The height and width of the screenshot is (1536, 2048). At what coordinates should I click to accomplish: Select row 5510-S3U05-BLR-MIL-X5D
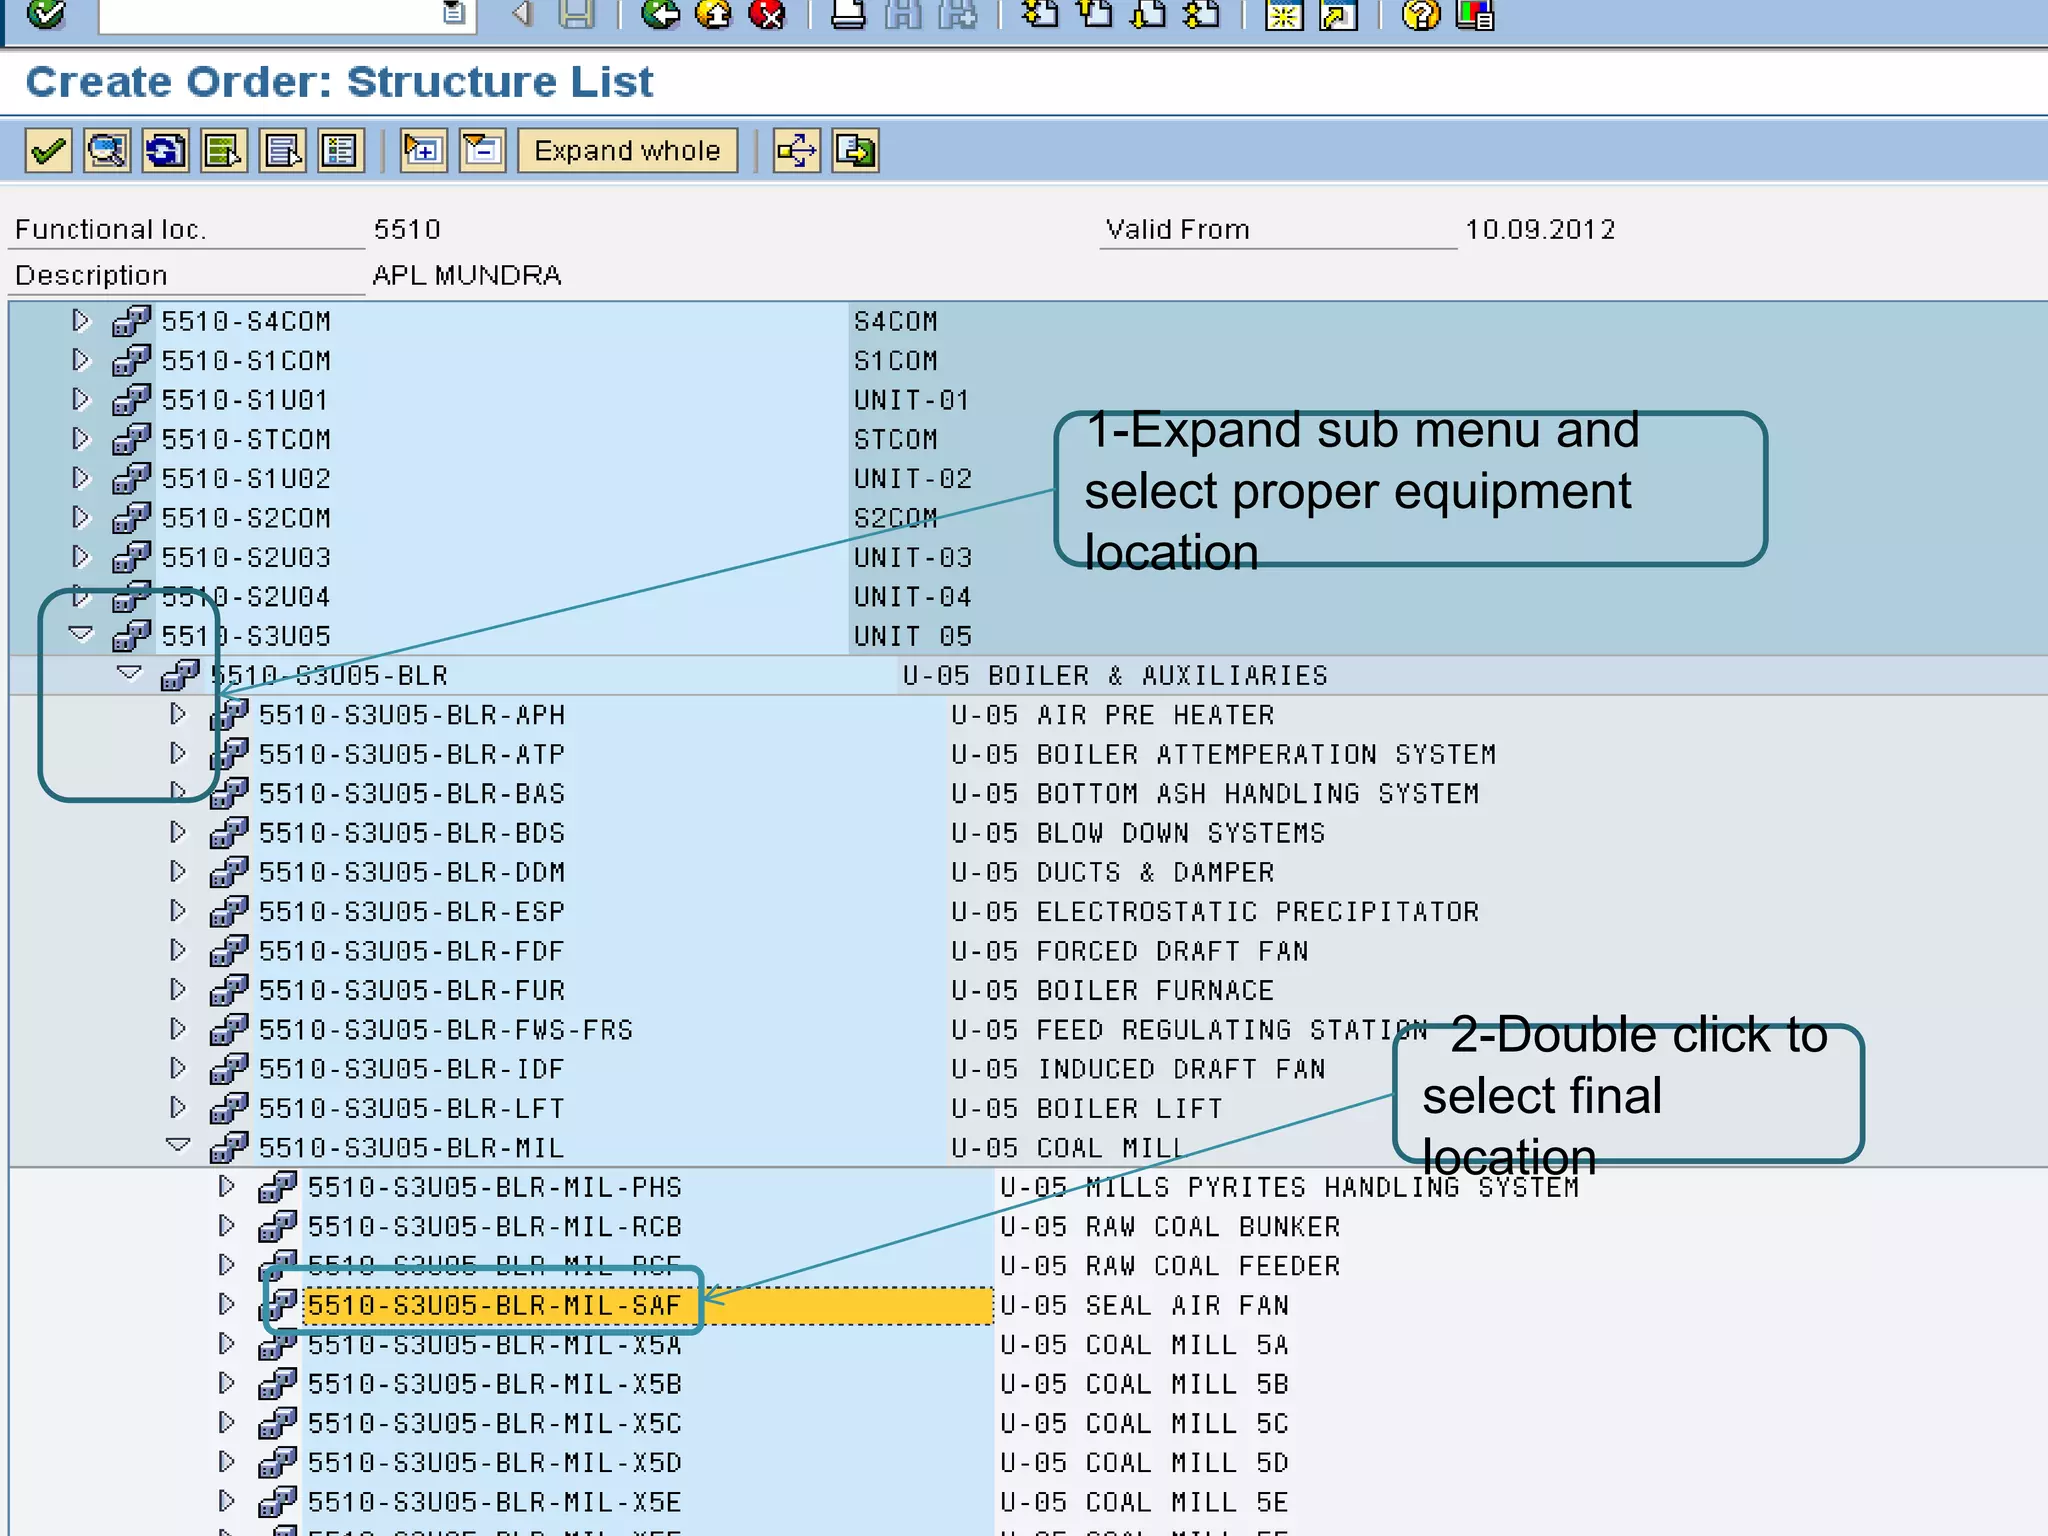click(495, 1463)
